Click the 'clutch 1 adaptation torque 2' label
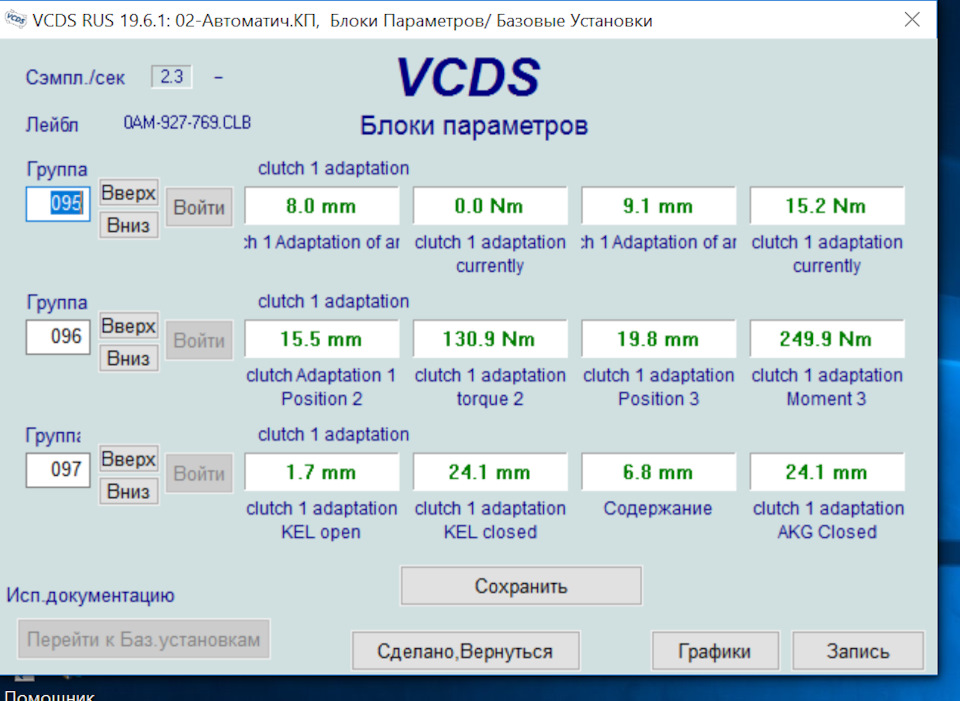960x701 pixels. (490, 387)
